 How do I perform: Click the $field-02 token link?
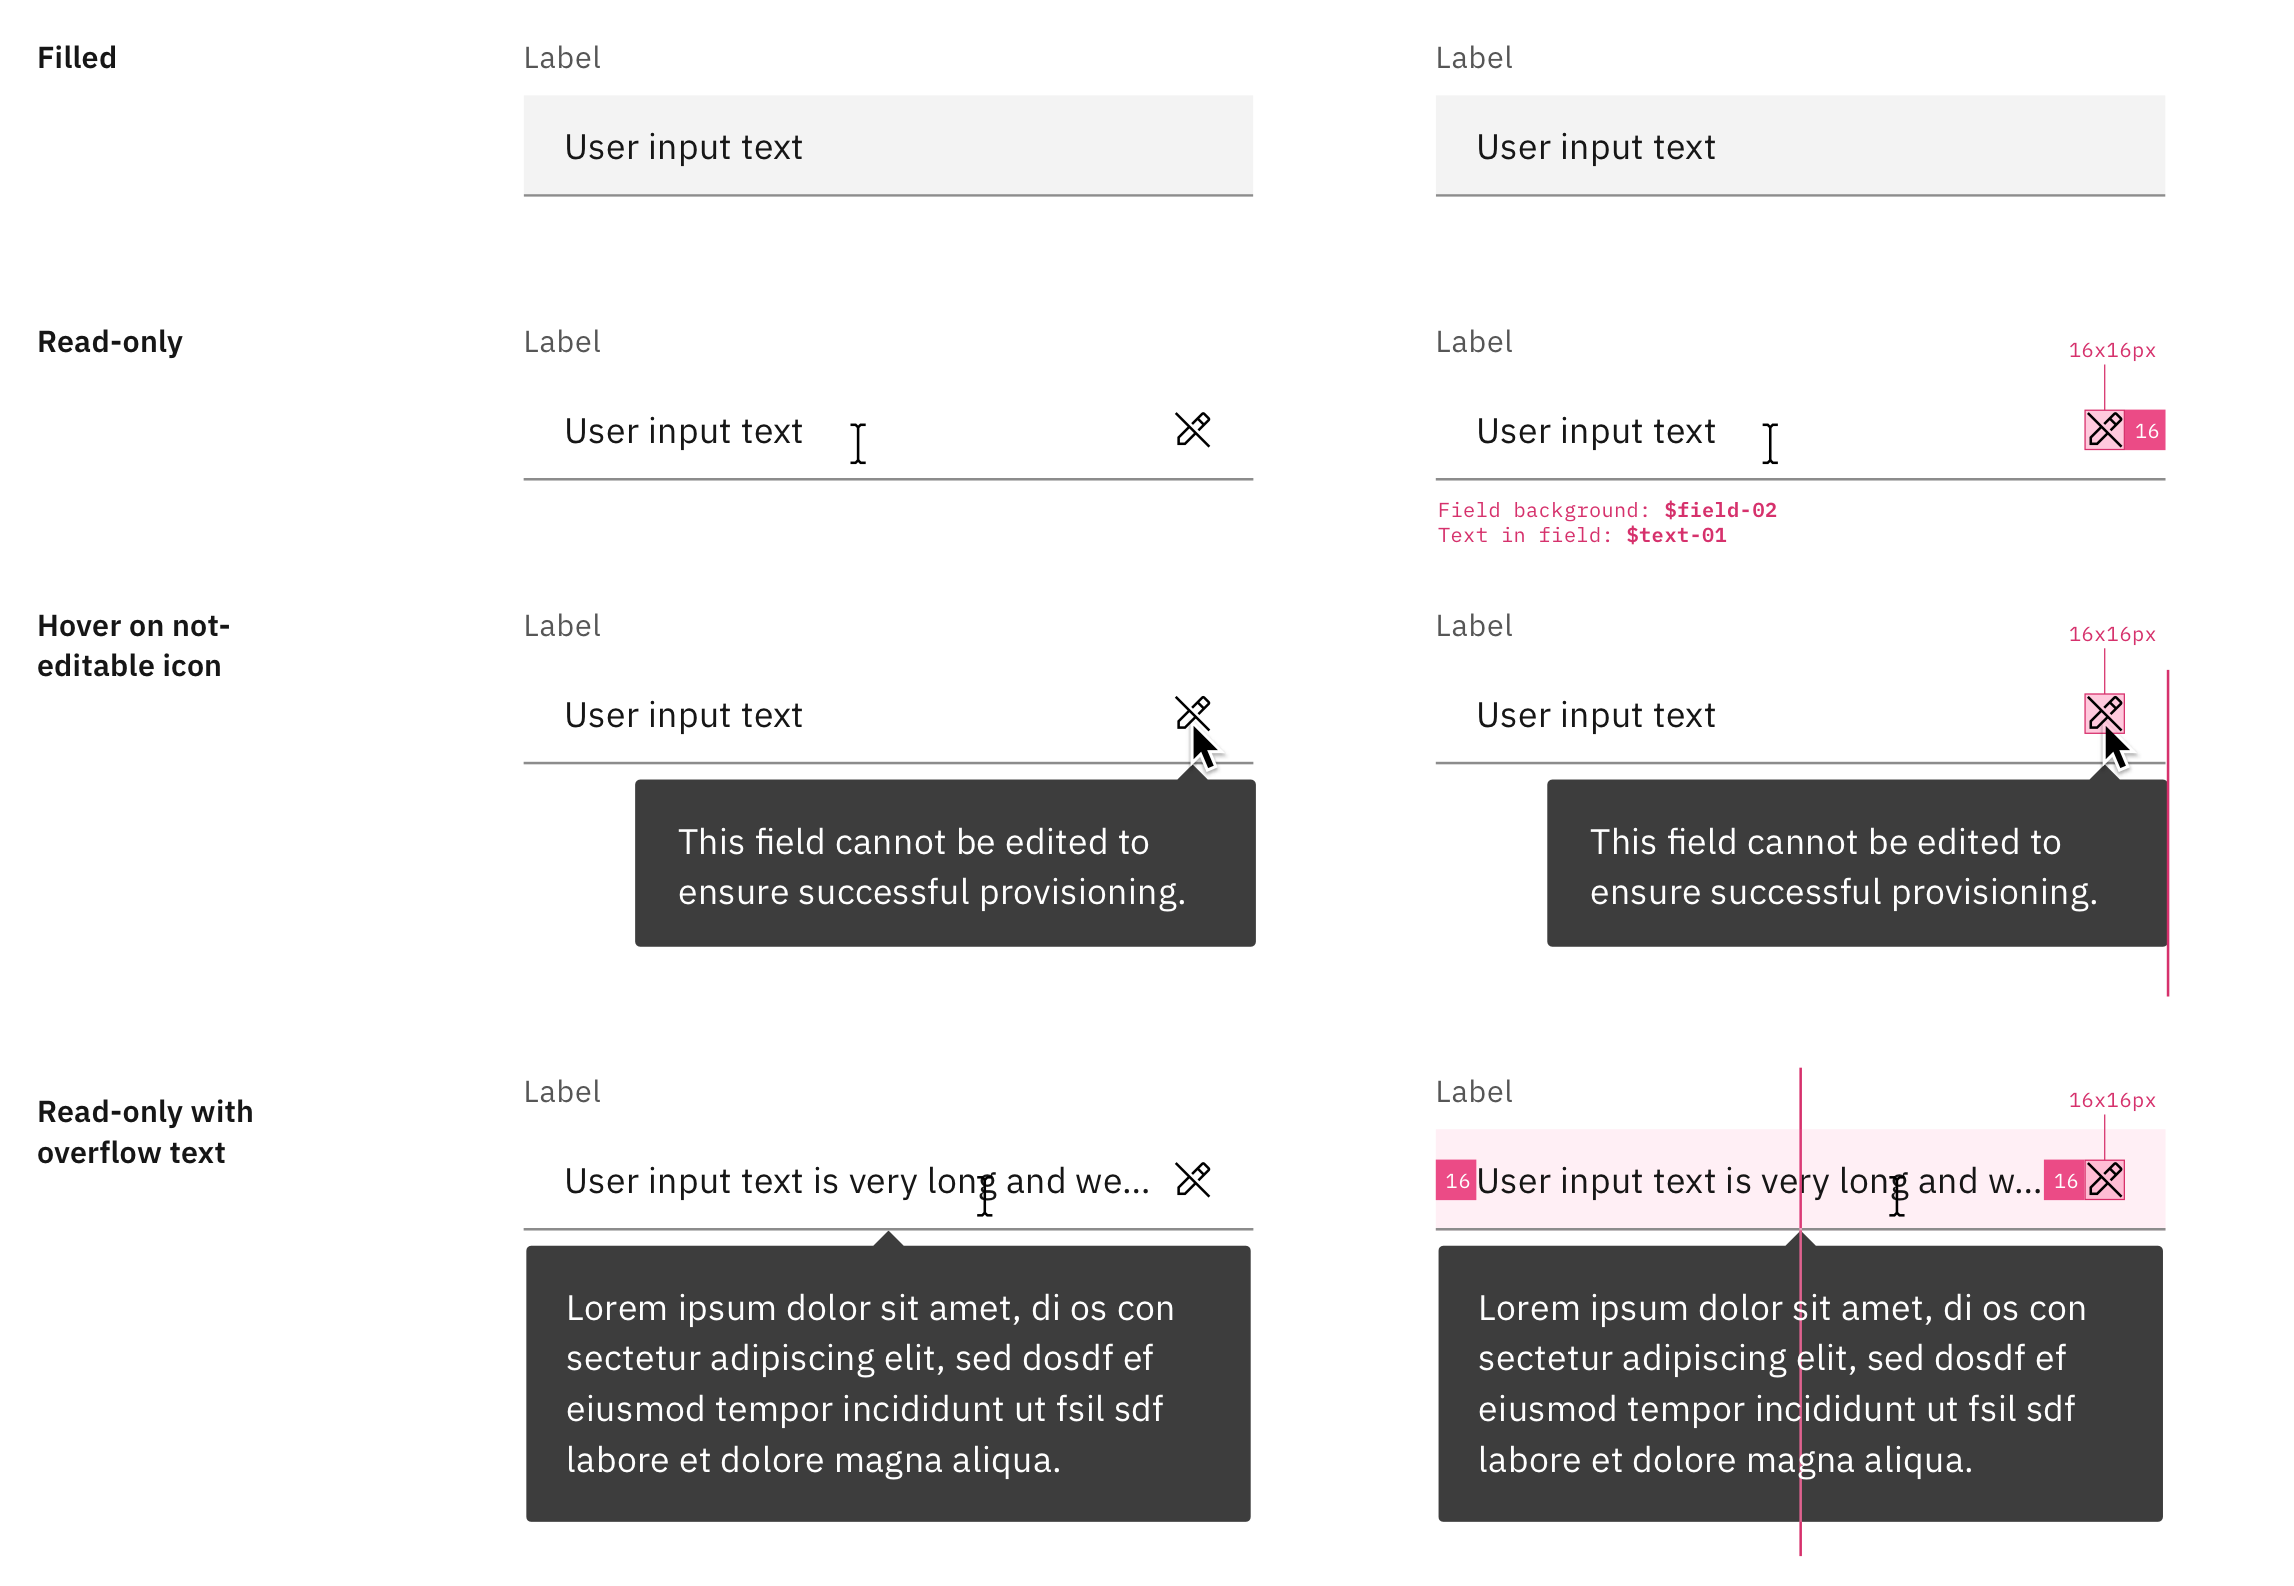point(1719,510)
